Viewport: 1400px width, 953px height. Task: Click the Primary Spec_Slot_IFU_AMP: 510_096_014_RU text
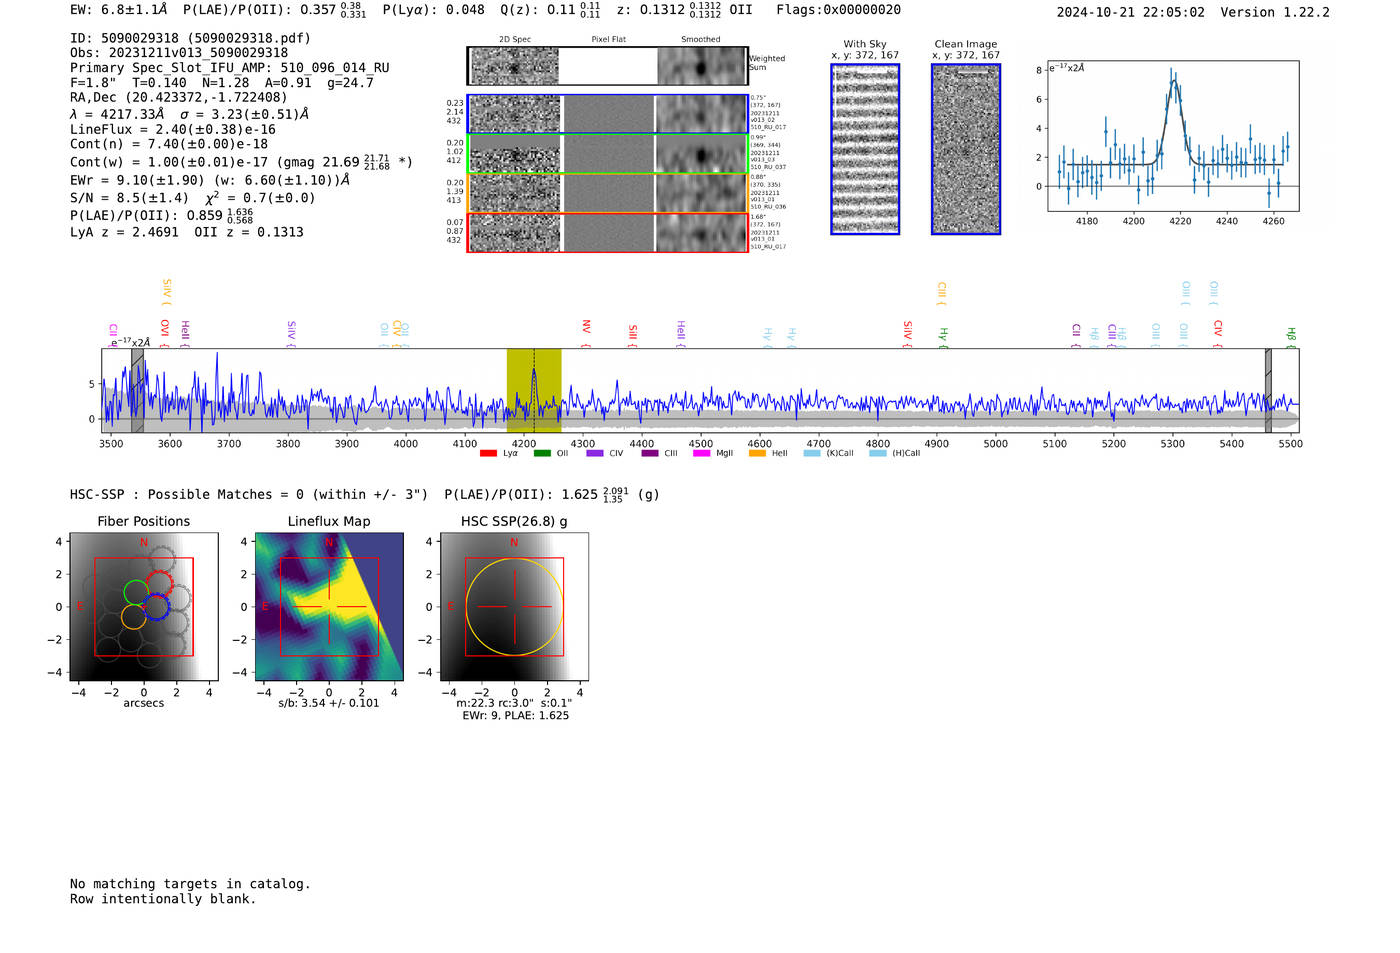[x=230, y=68]
